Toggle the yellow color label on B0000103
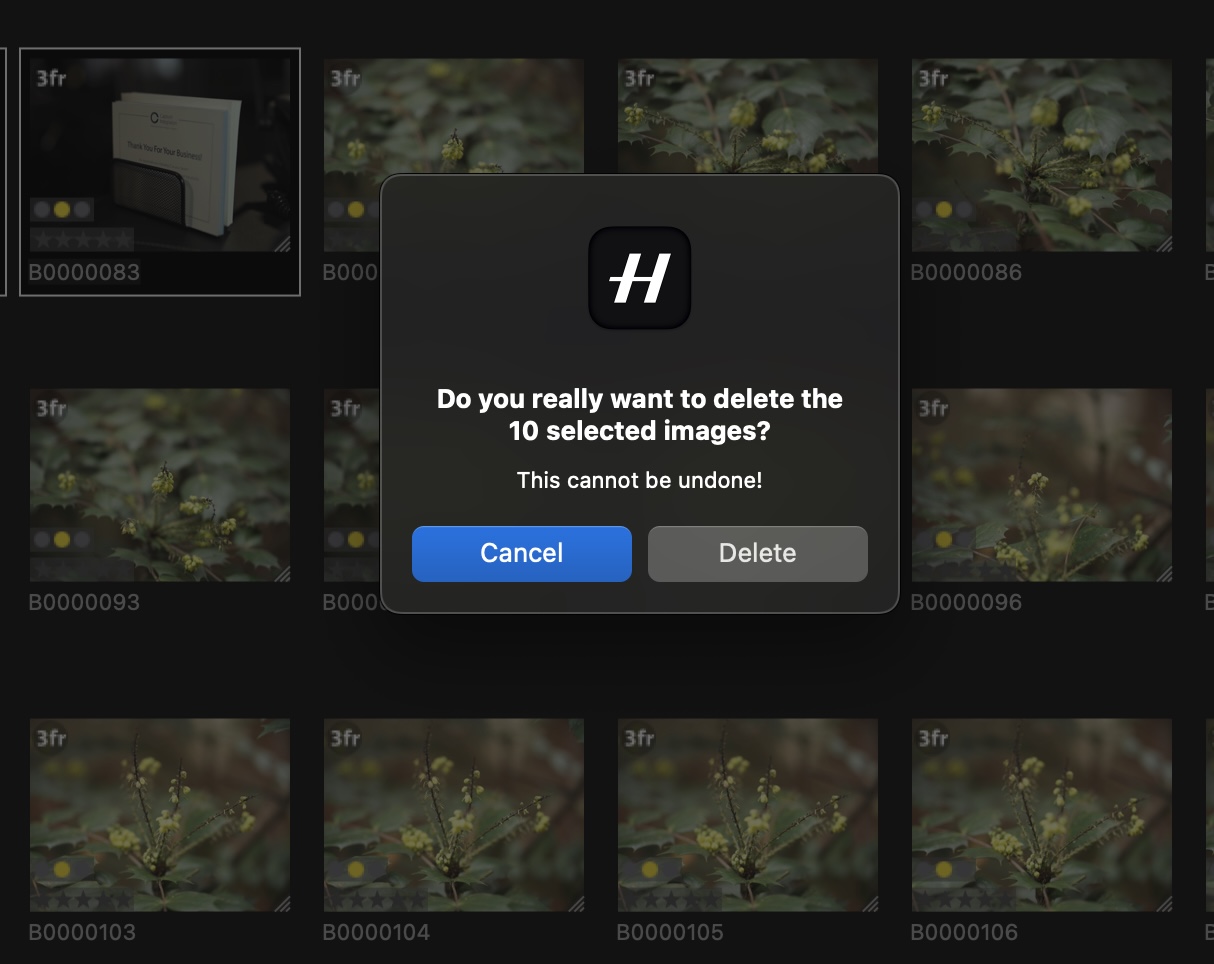Viewport: 1214px width, 964px height. point(62,870)
